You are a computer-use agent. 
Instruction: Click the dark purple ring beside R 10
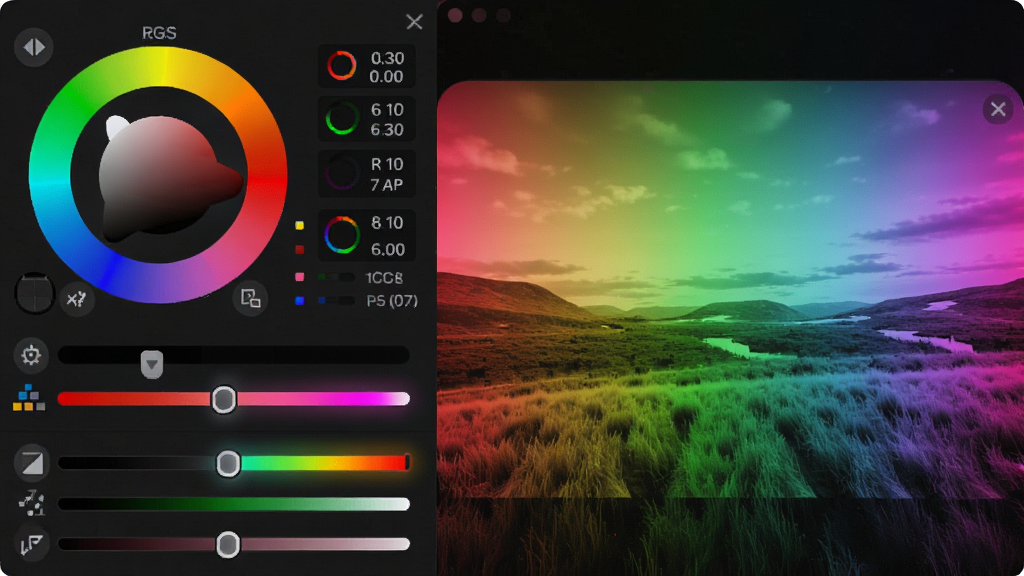(x=342, y=174)
